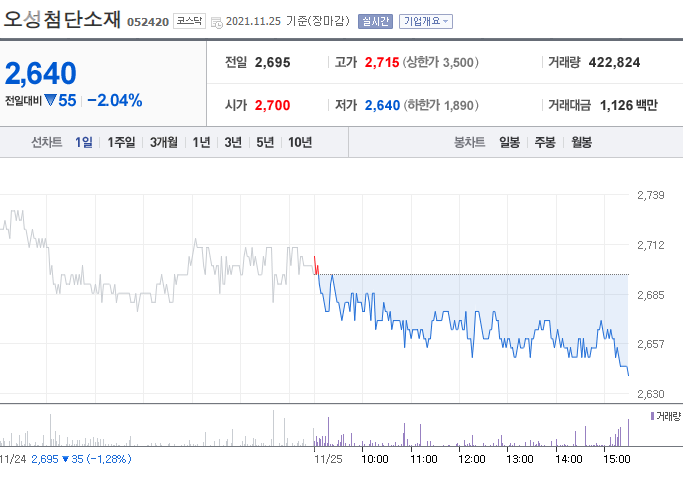Click the -2.04% change rate

tap(115, 100)
